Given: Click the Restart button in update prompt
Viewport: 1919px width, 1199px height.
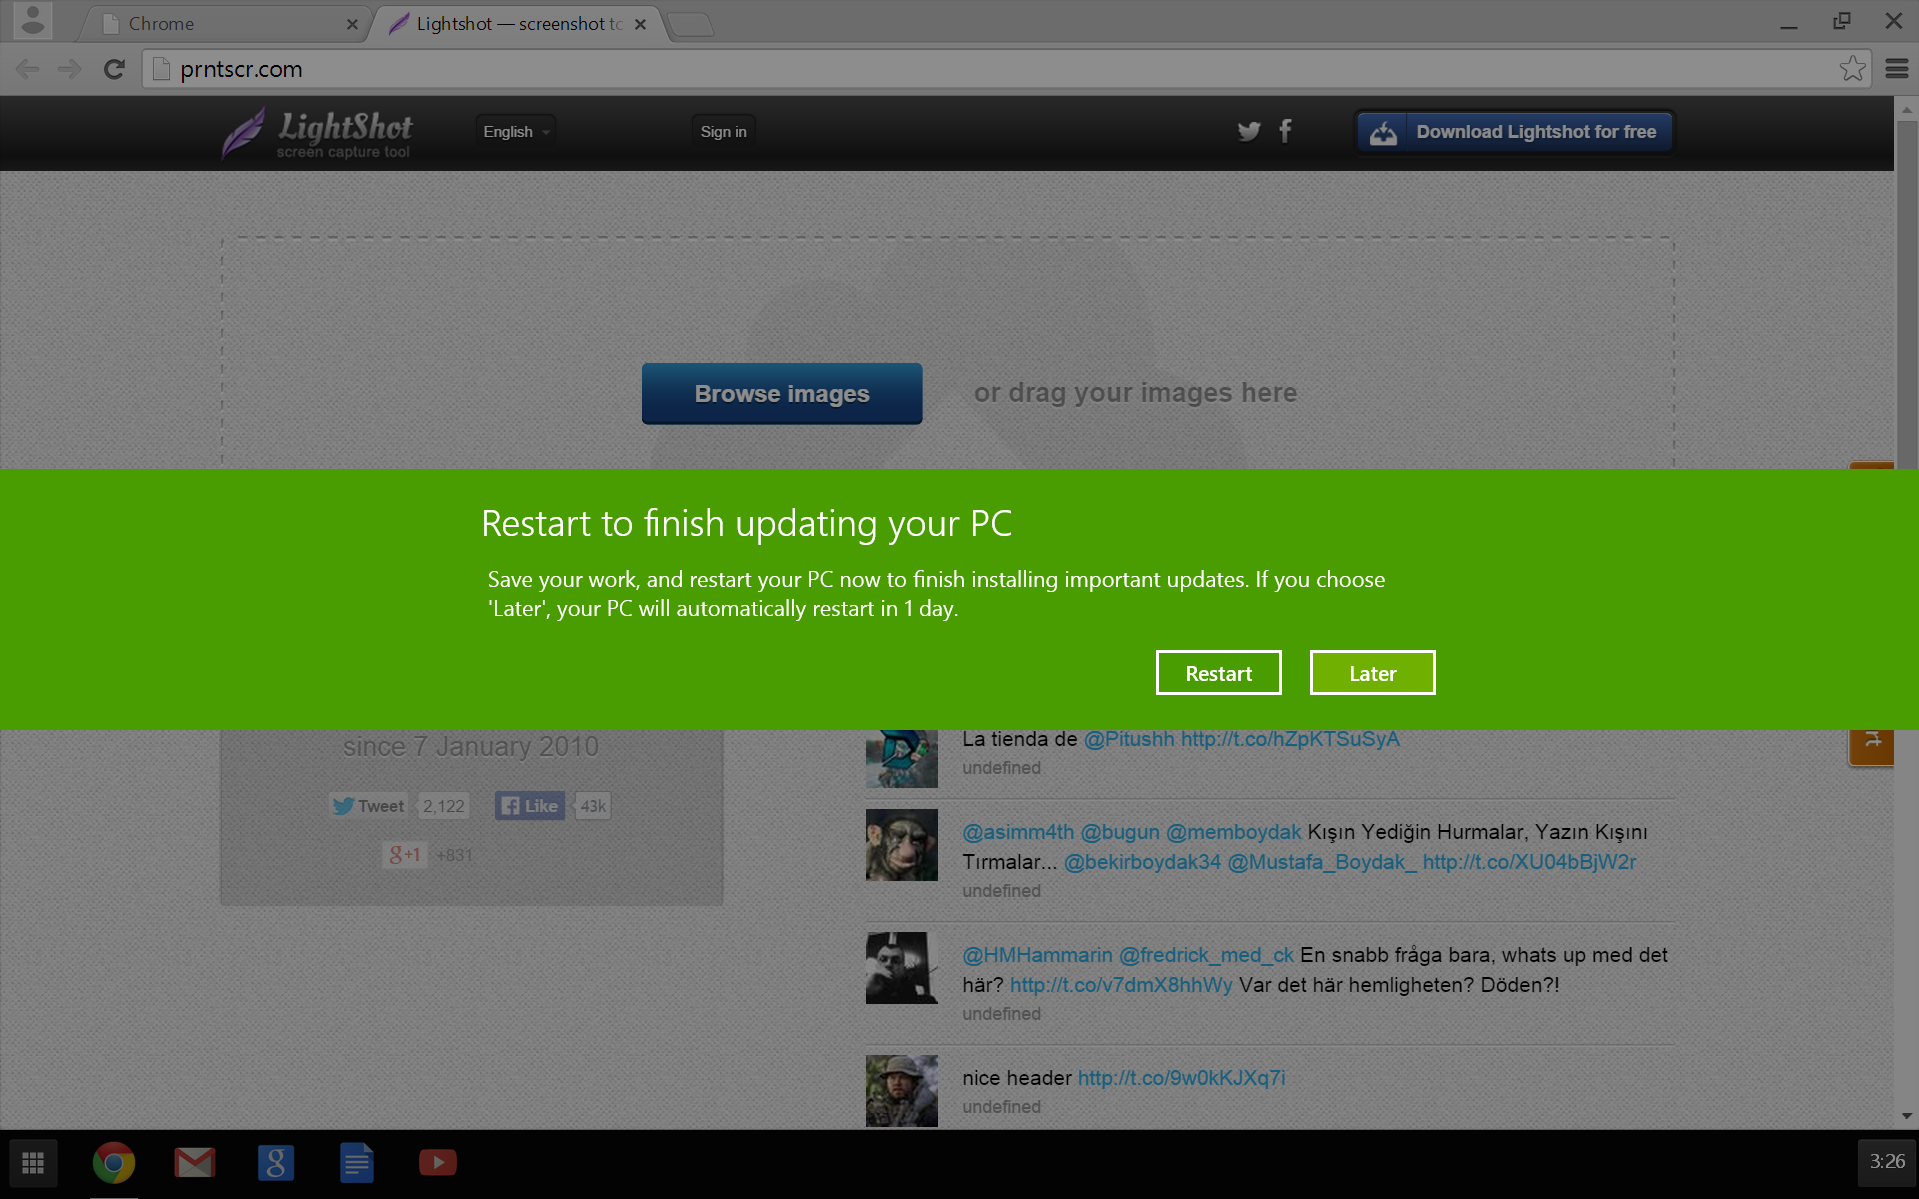Looking at the screenshot, I should click(x=1218, y=673).
